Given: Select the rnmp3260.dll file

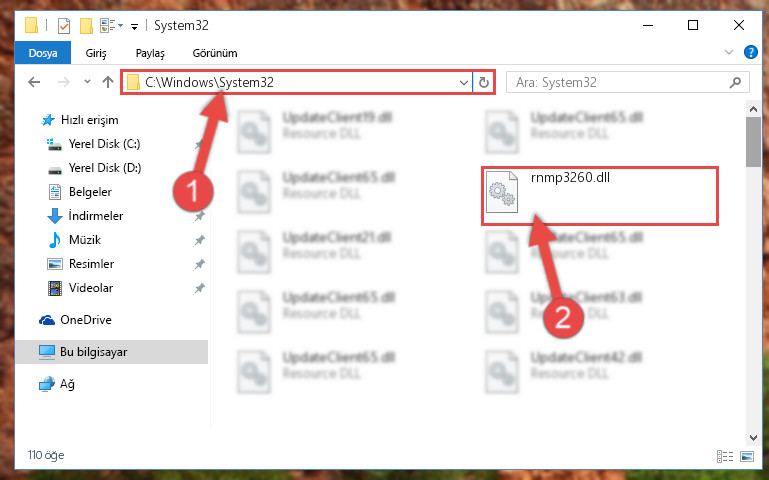Looking at the screenshot, I should (x=600, y=196).
